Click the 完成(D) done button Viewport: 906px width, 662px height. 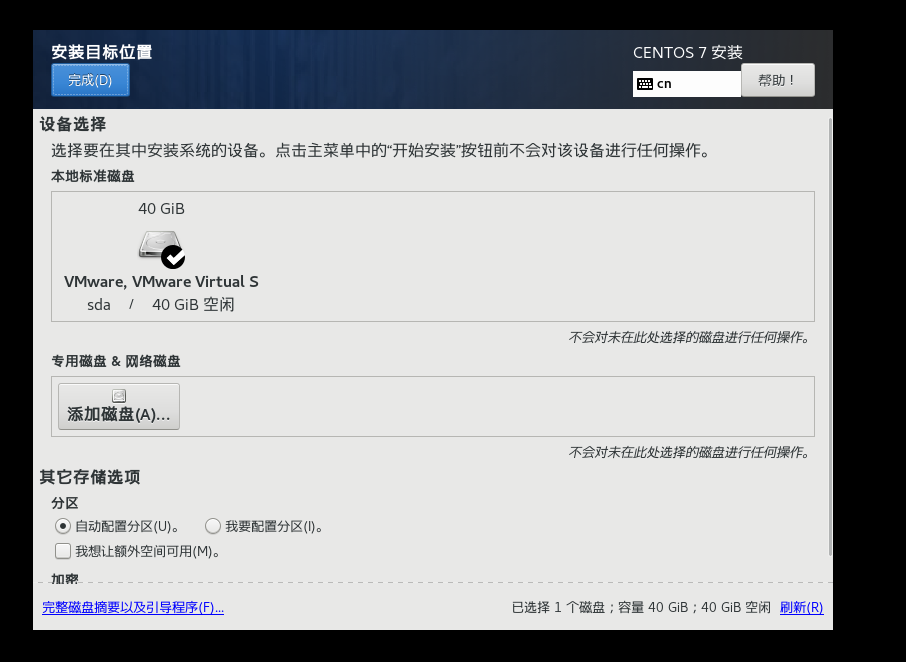[90, 80]
